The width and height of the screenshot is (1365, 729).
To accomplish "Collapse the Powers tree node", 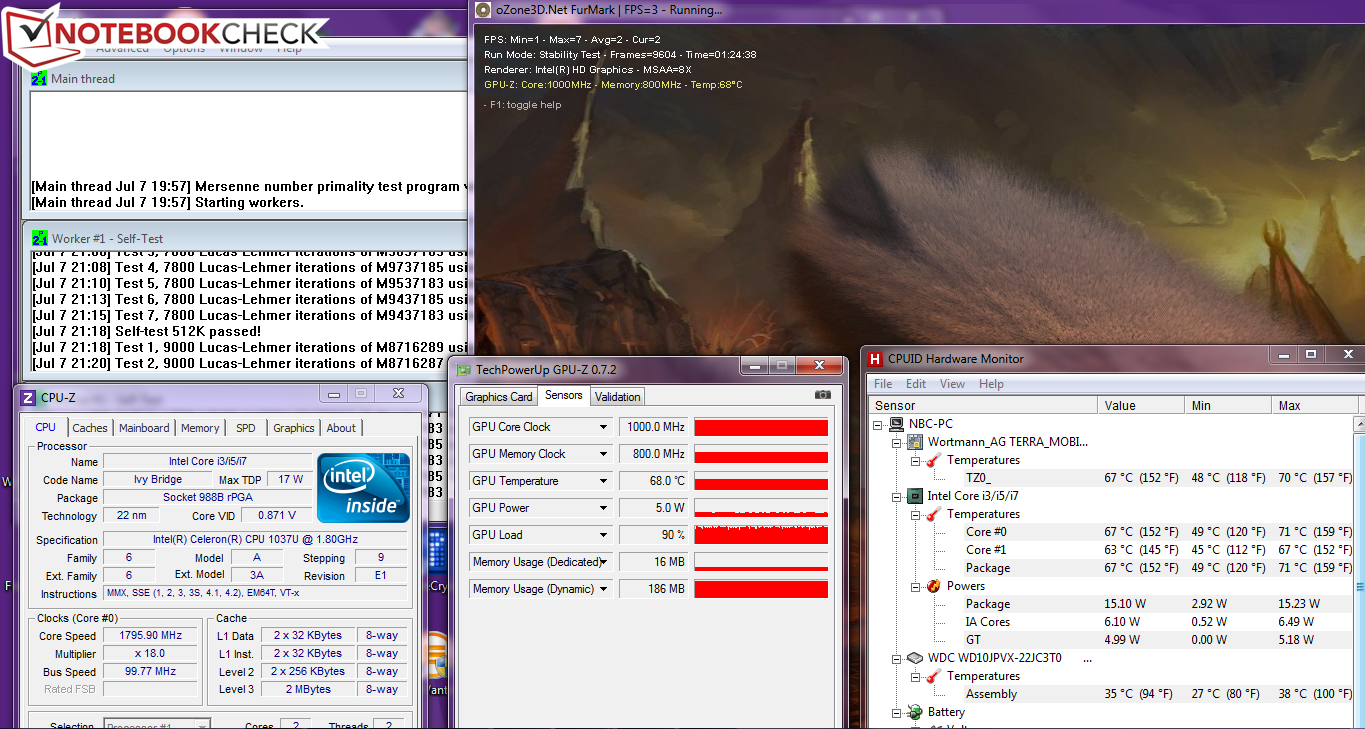I will [x=916, y=586].
